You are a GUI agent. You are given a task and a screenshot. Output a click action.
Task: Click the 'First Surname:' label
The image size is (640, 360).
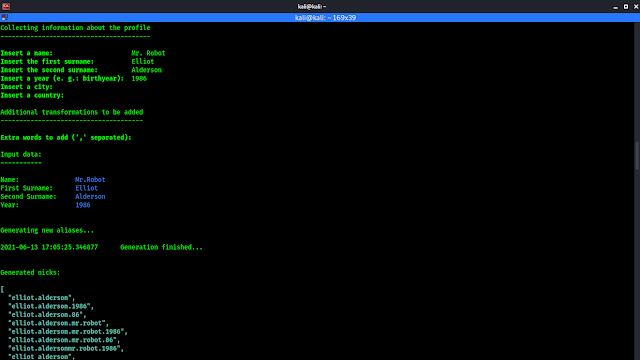[x=27, y=188]
